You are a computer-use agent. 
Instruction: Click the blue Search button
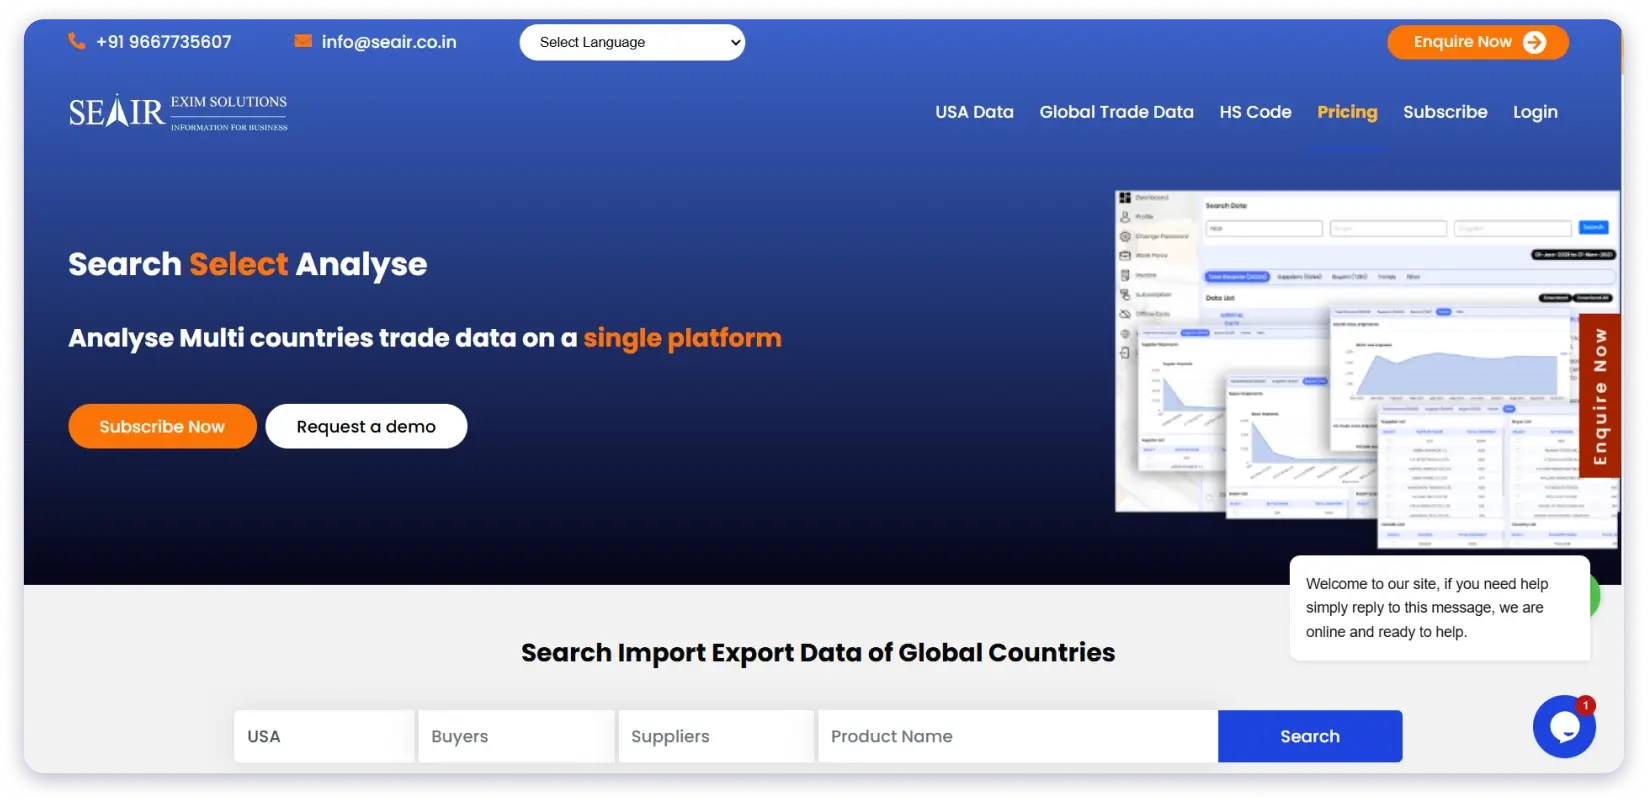coord(1310,736)
